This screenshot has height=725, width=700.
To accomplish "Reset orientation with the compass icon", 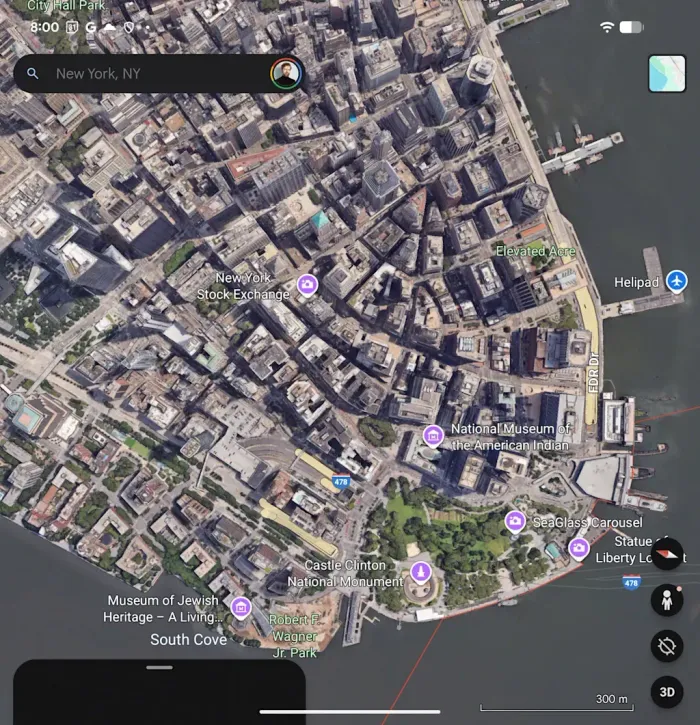I will [x=666, y=554].
